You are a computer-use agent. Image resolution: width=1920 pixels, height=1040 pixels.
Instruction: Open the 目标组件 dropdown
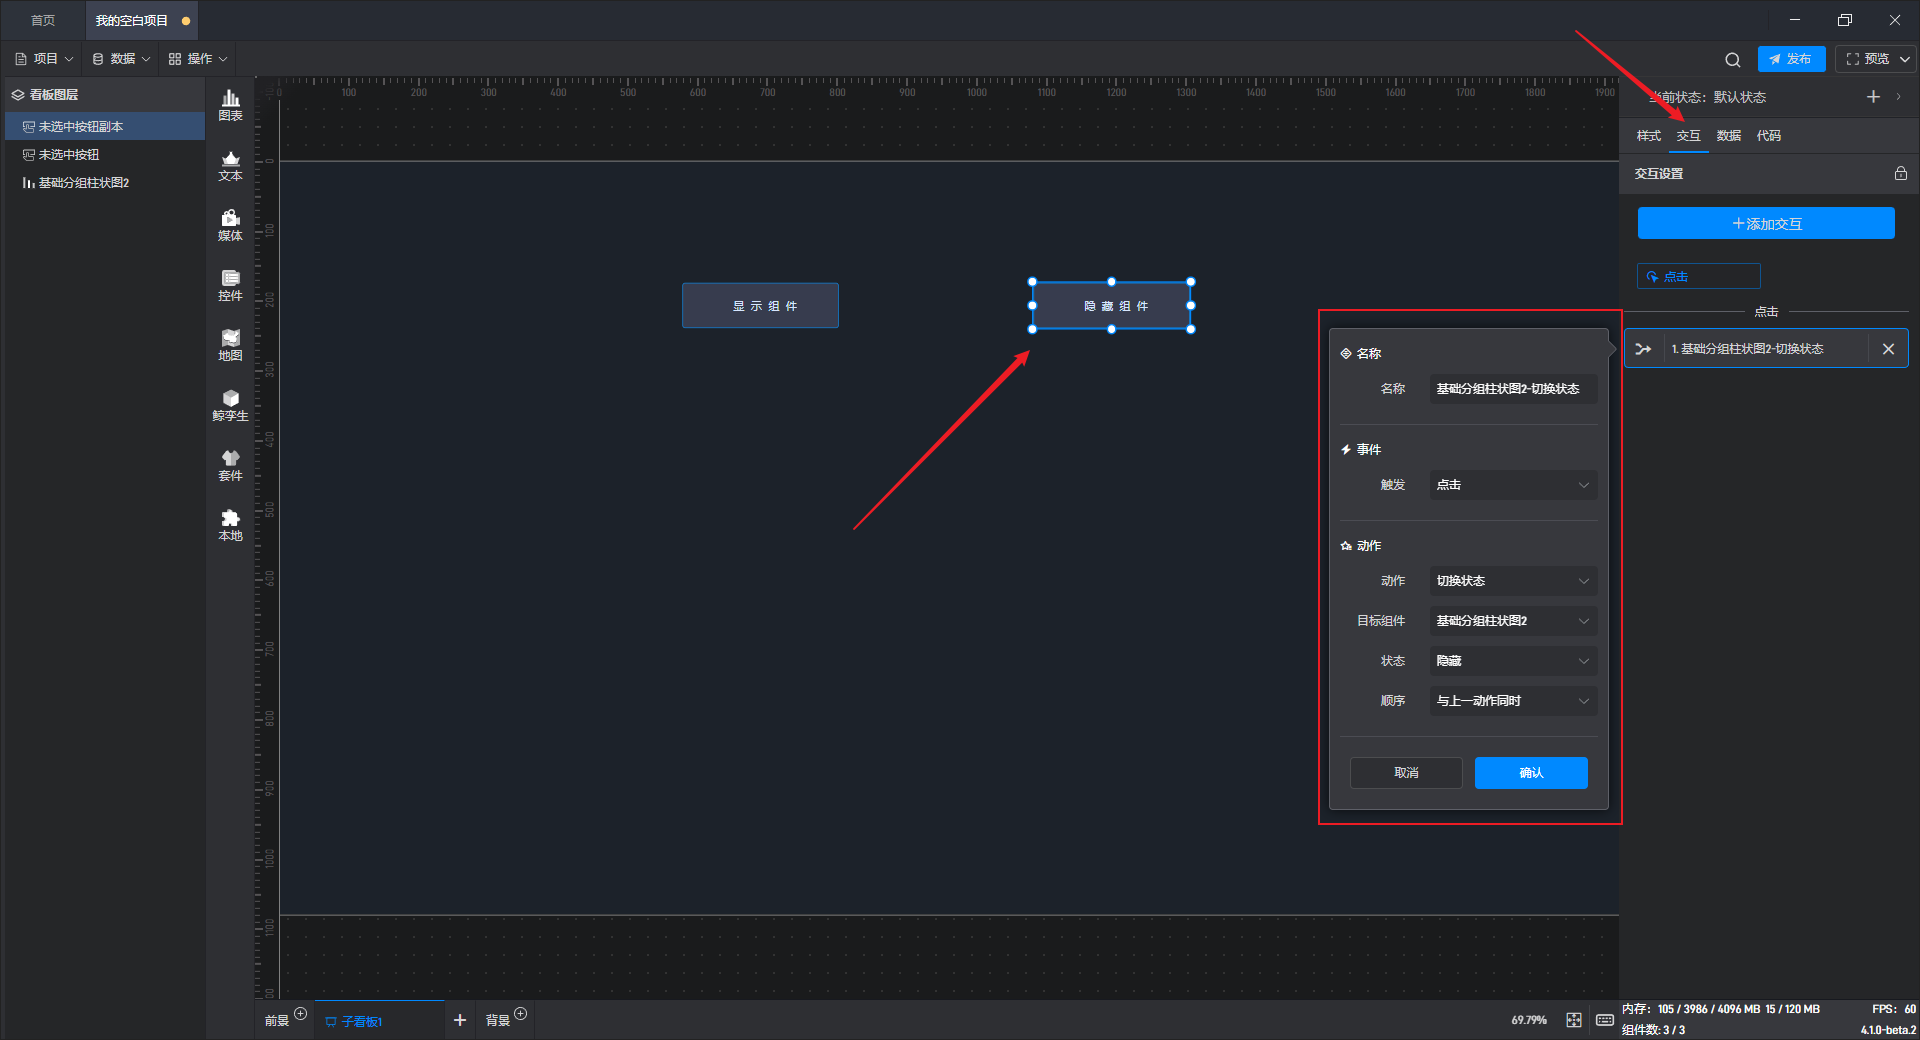(1513, 621)
